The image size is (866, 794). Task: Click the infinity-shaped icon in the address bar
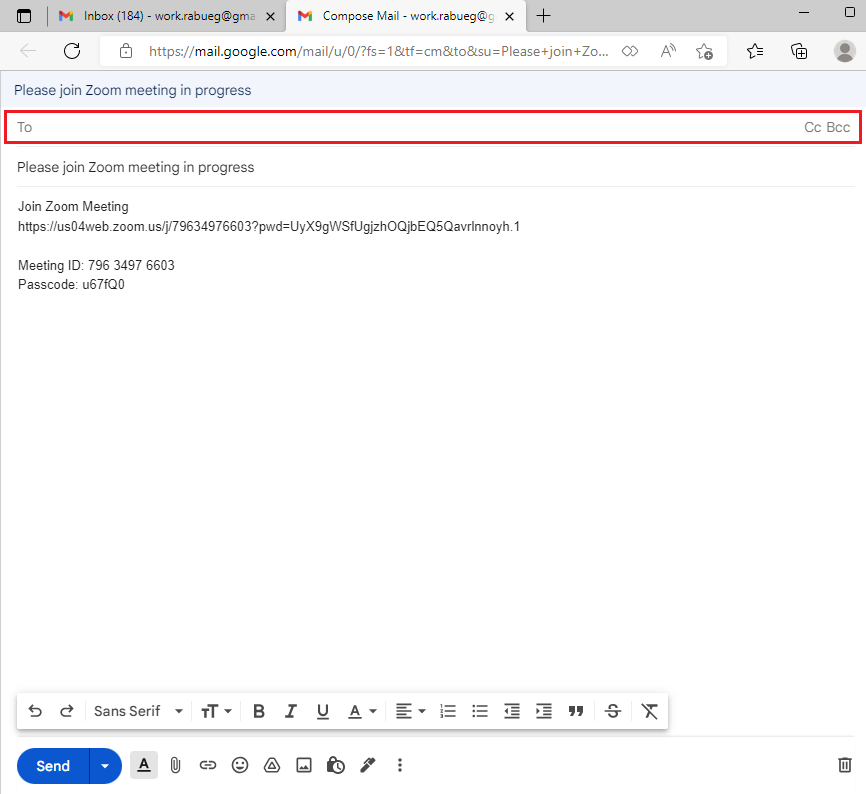630,51
